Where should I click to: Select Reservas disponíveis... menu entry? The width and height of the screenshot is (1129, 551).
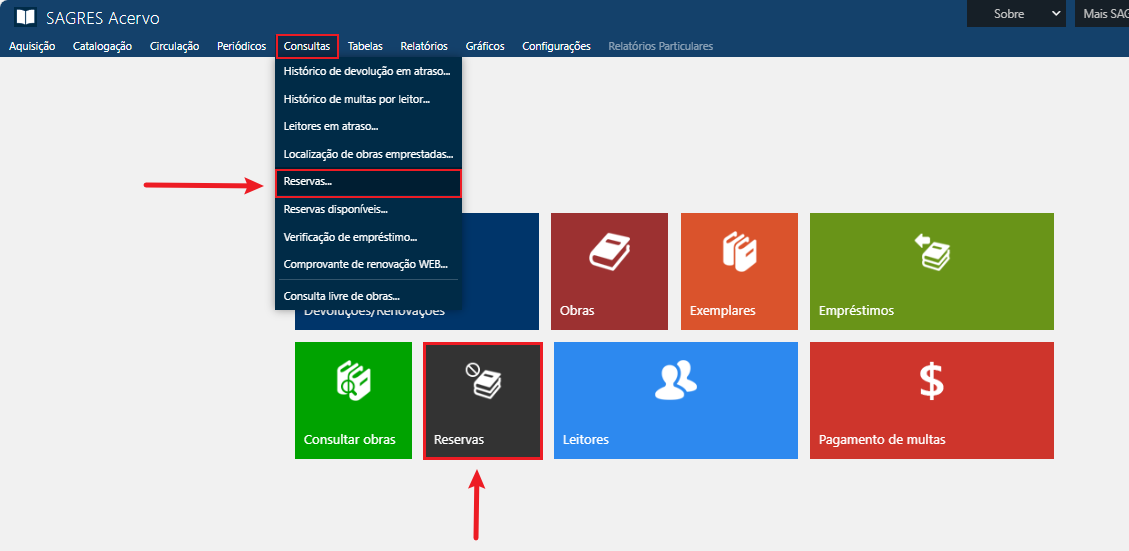[x=335, y=209]
